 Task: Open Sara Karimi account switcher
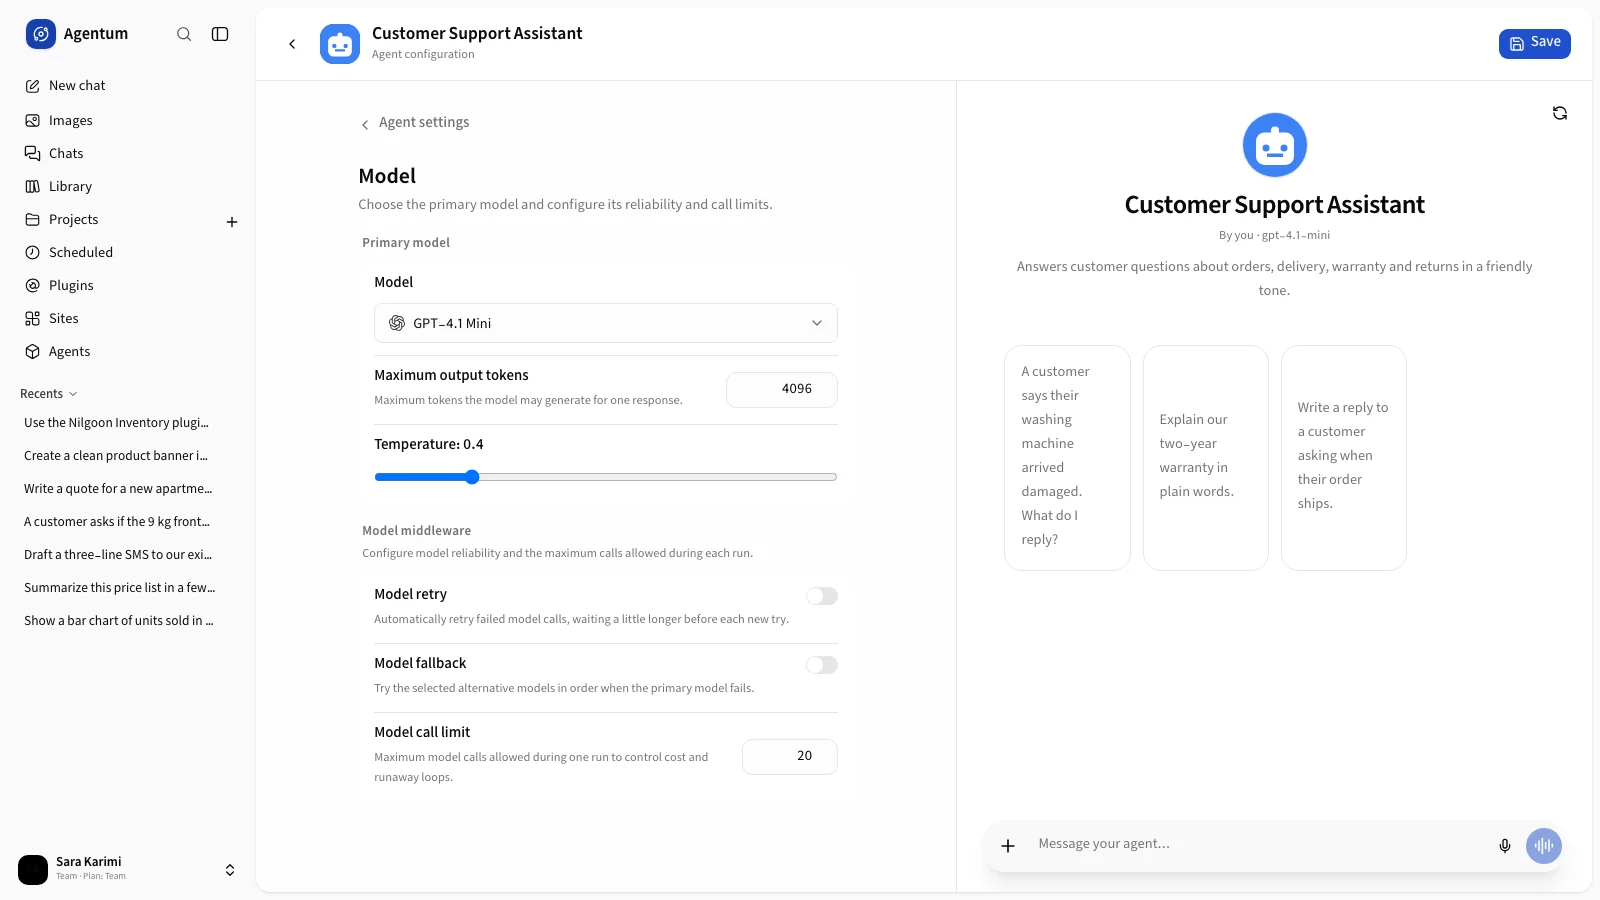coord(128,869)
